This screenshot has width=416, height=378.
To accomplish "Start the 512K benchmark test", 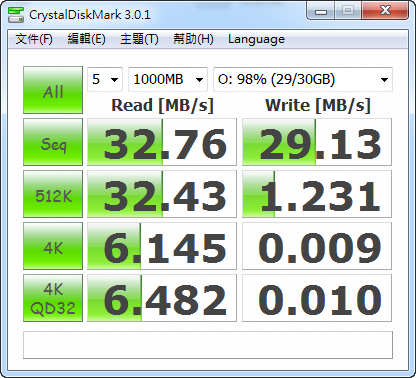I will [53, 194].
